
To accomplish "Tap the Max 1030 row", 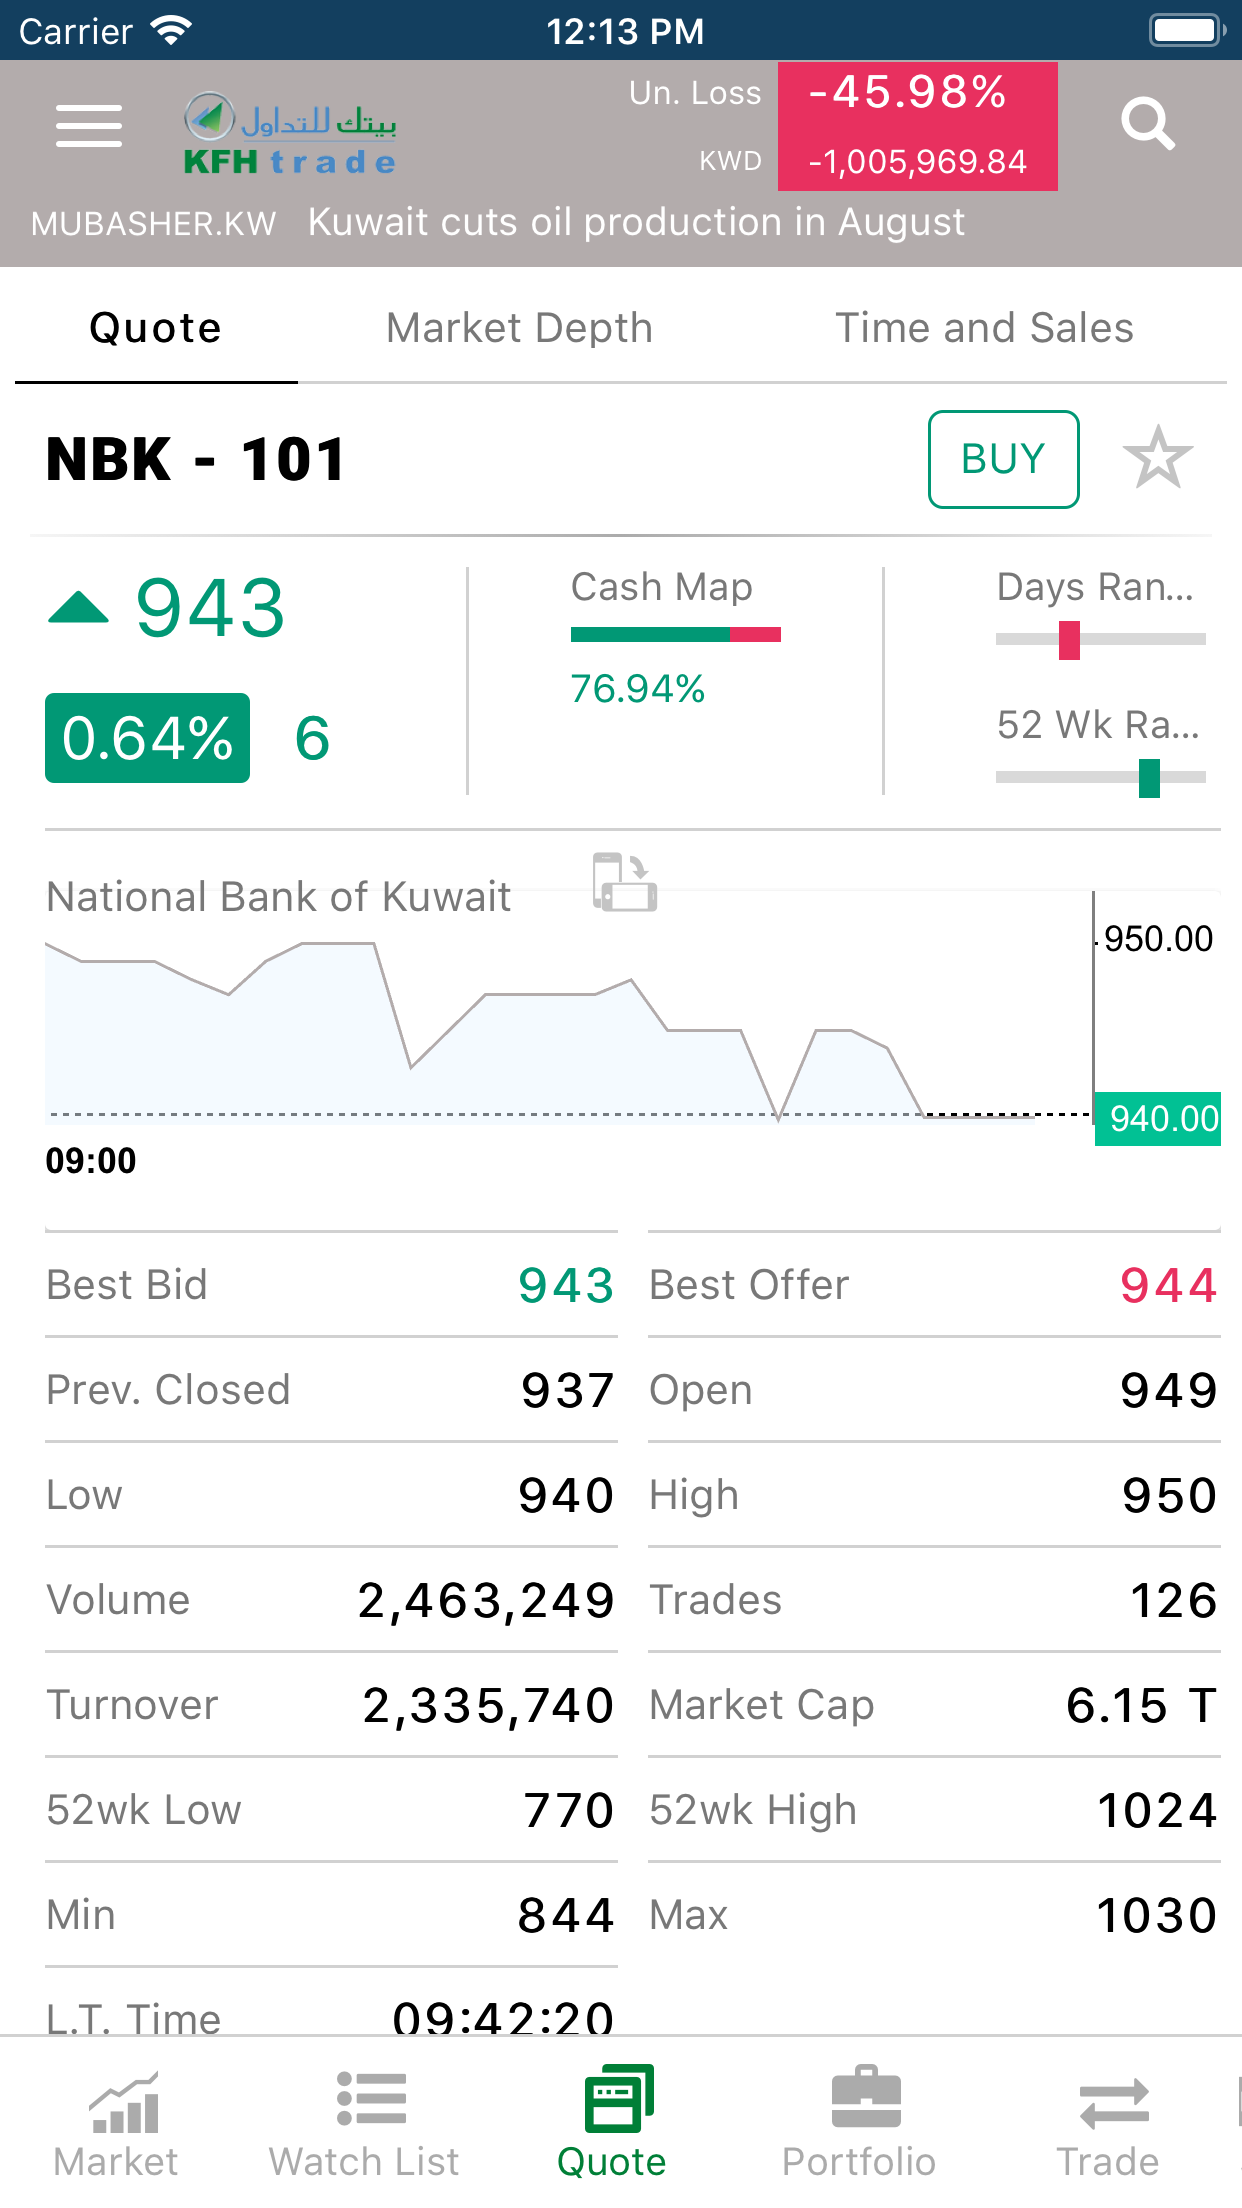I will click(934, 1915).
